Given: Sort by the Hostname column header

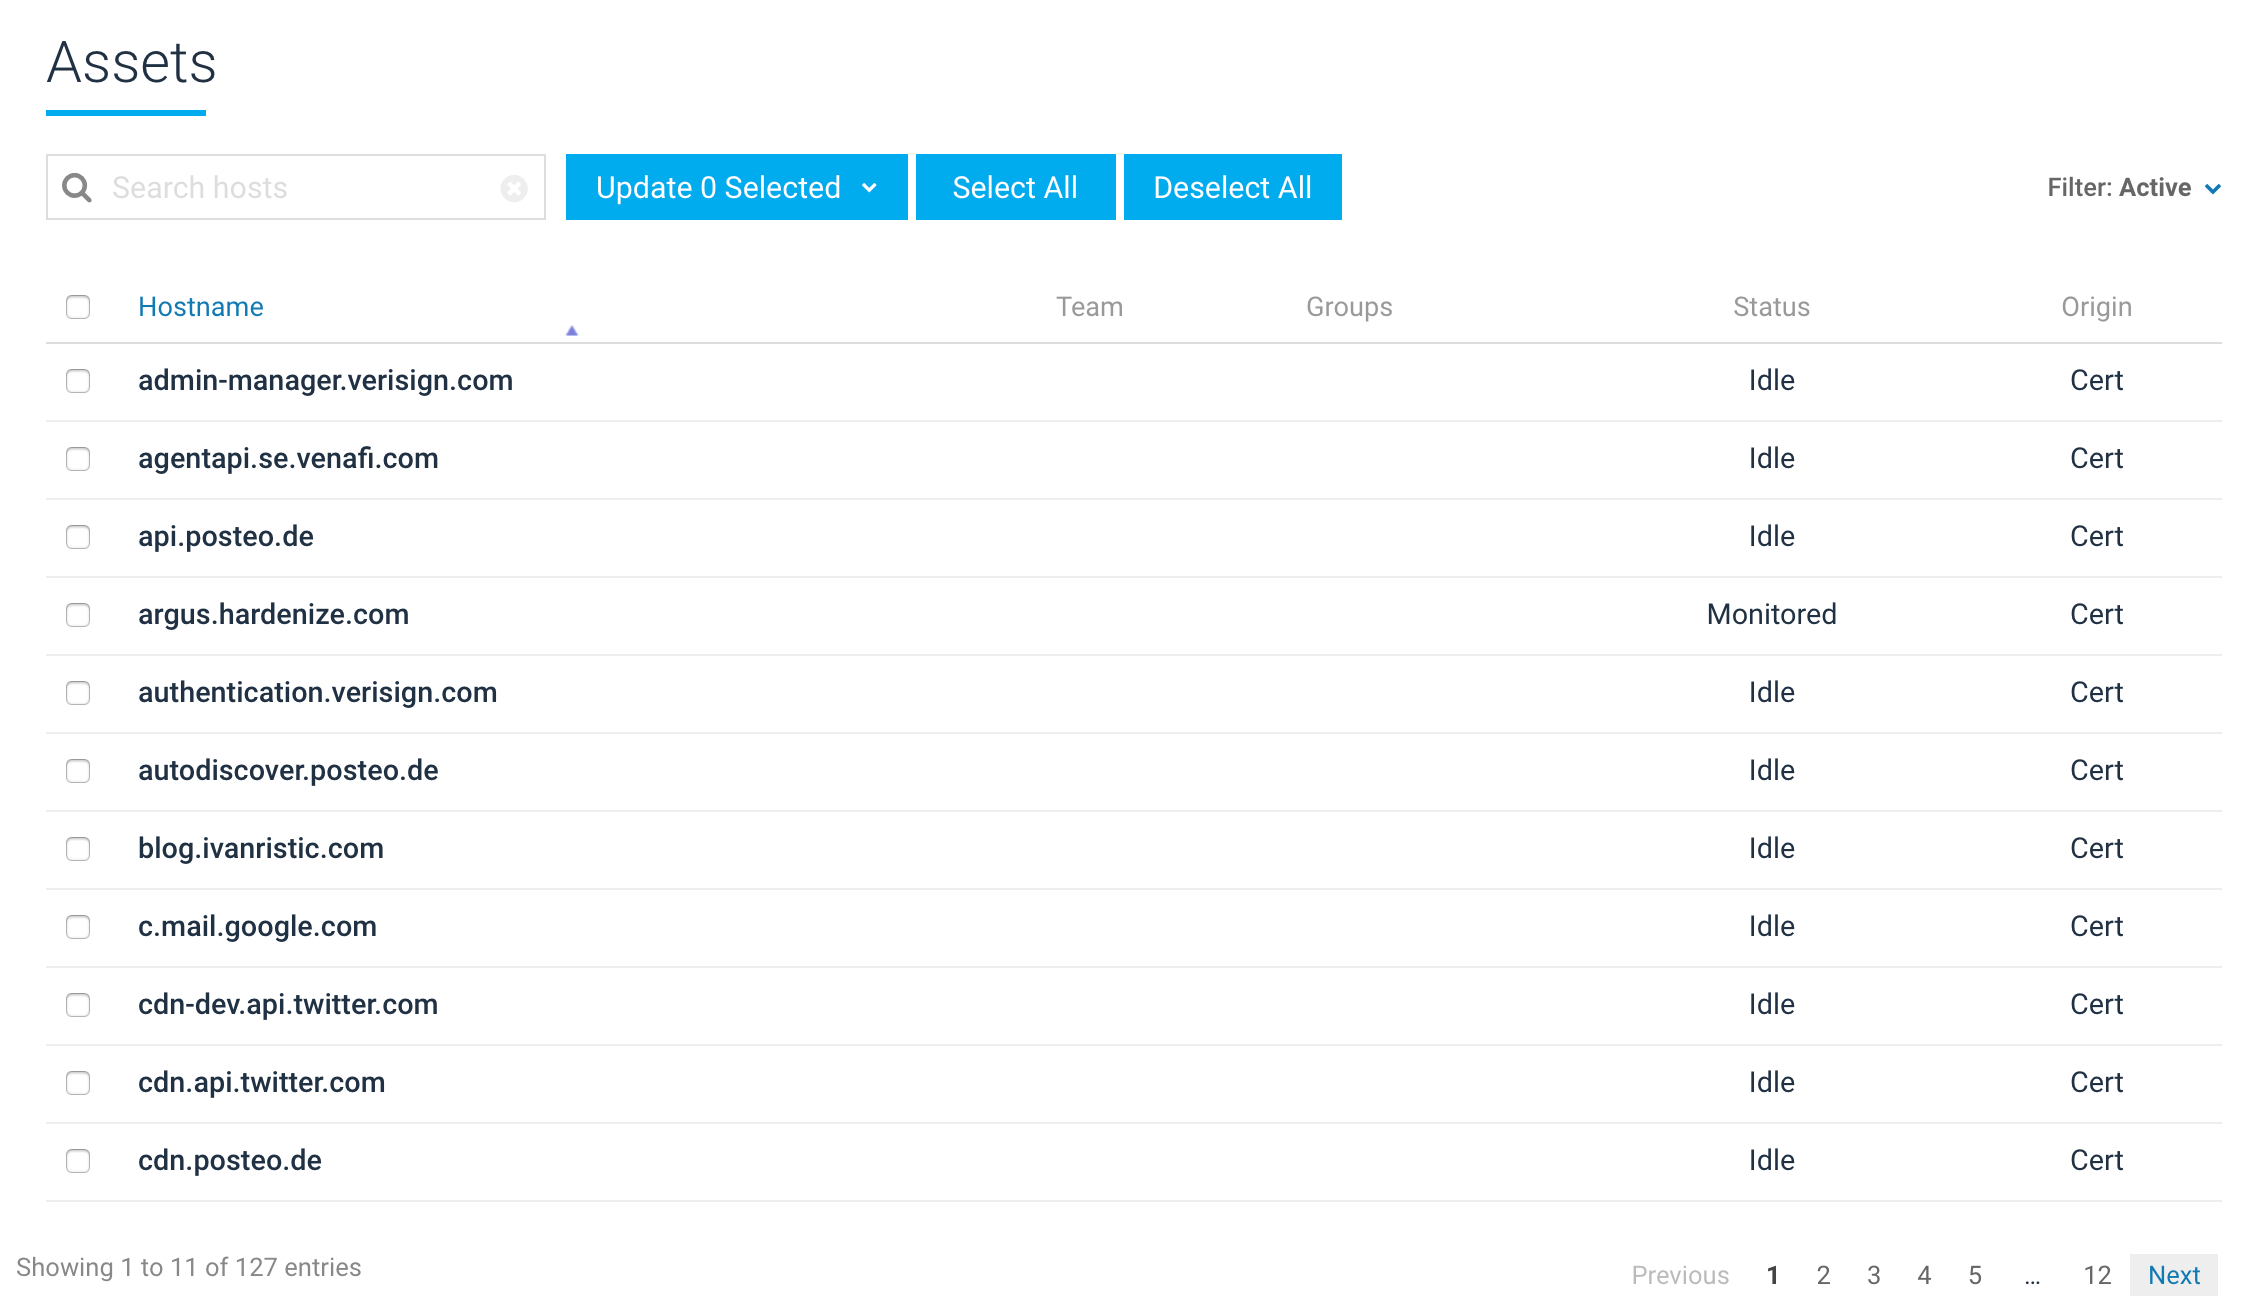Looking at the screenshot, I should pyautogui.click(x=200, y=307).
